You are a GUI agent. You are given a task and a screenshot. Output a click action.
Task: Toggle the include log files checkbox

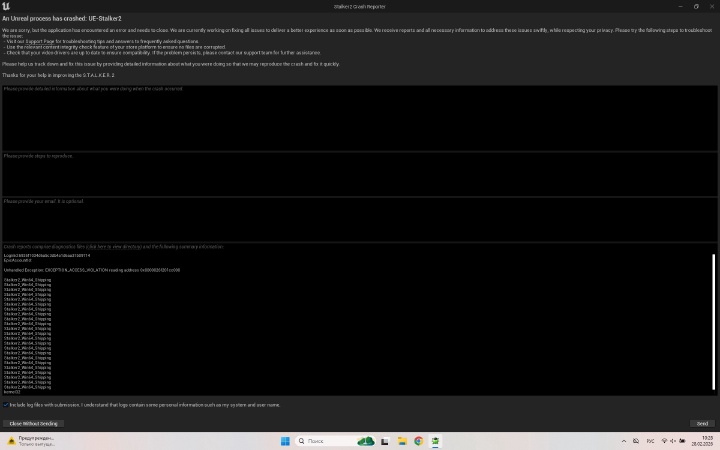coord(5,405)
